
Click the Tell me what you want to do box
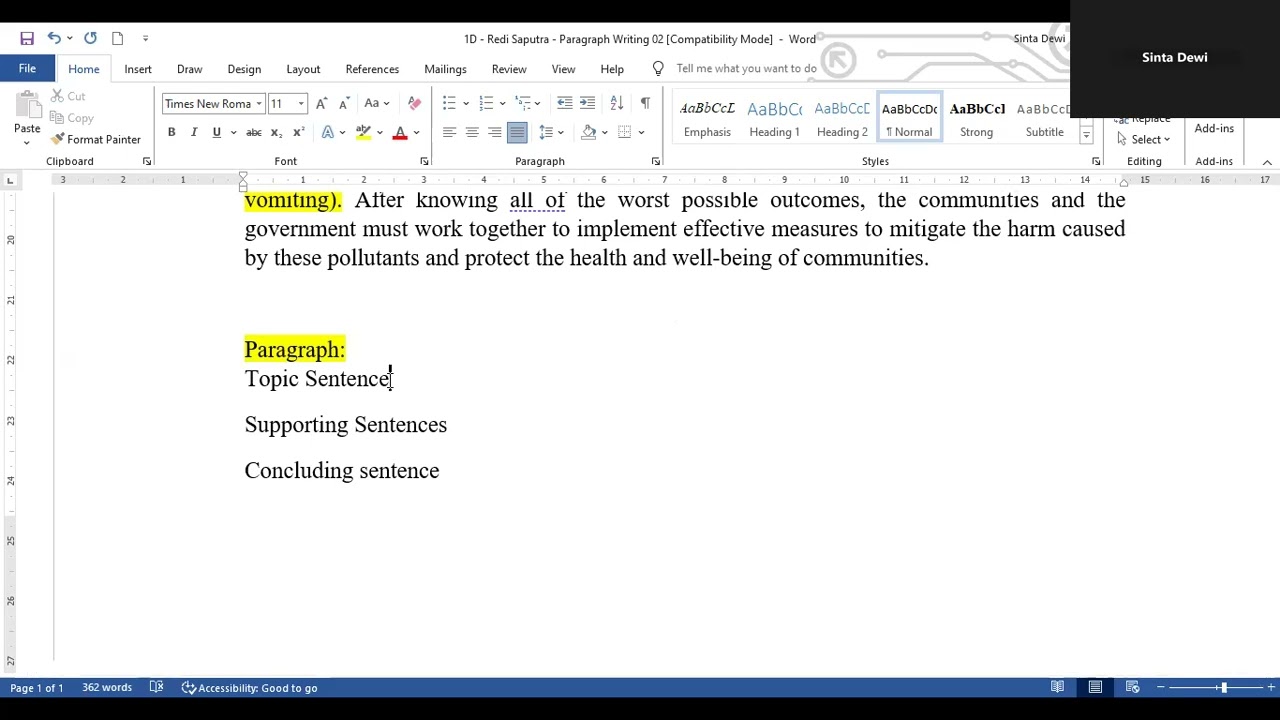[746, 68]
